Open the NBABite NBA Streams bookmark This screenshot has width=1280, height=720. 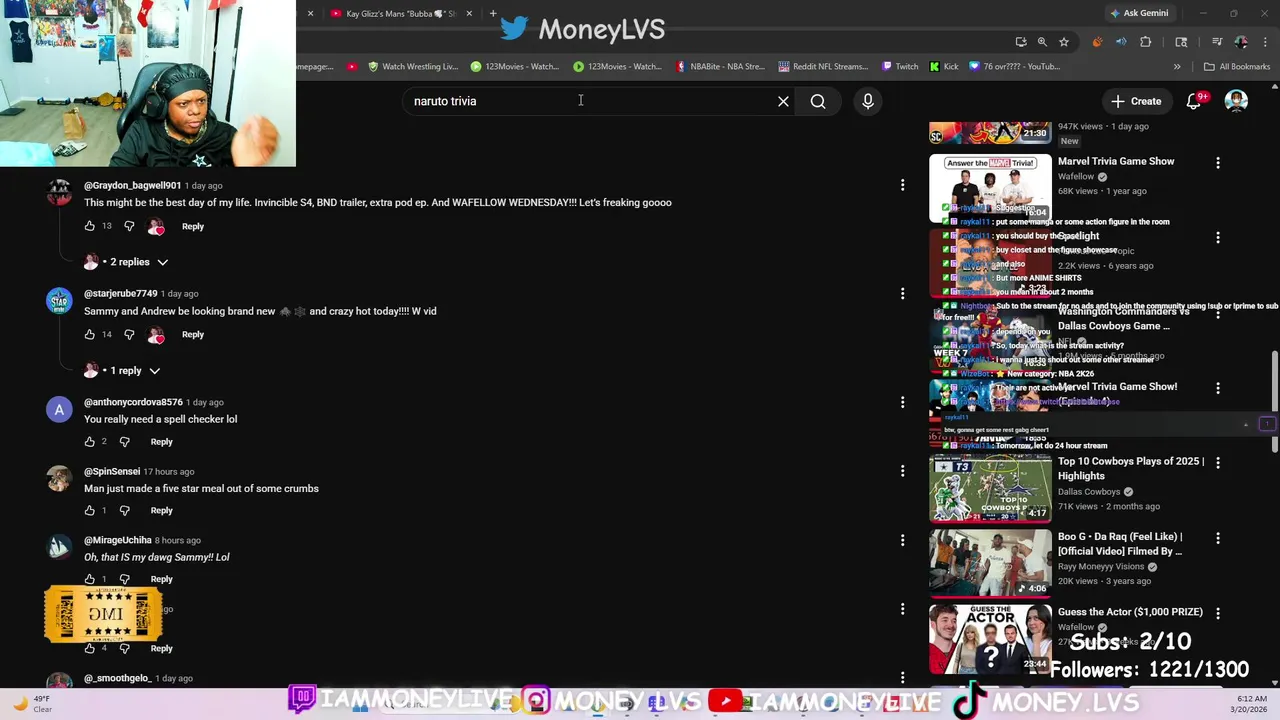pos(720,66)
